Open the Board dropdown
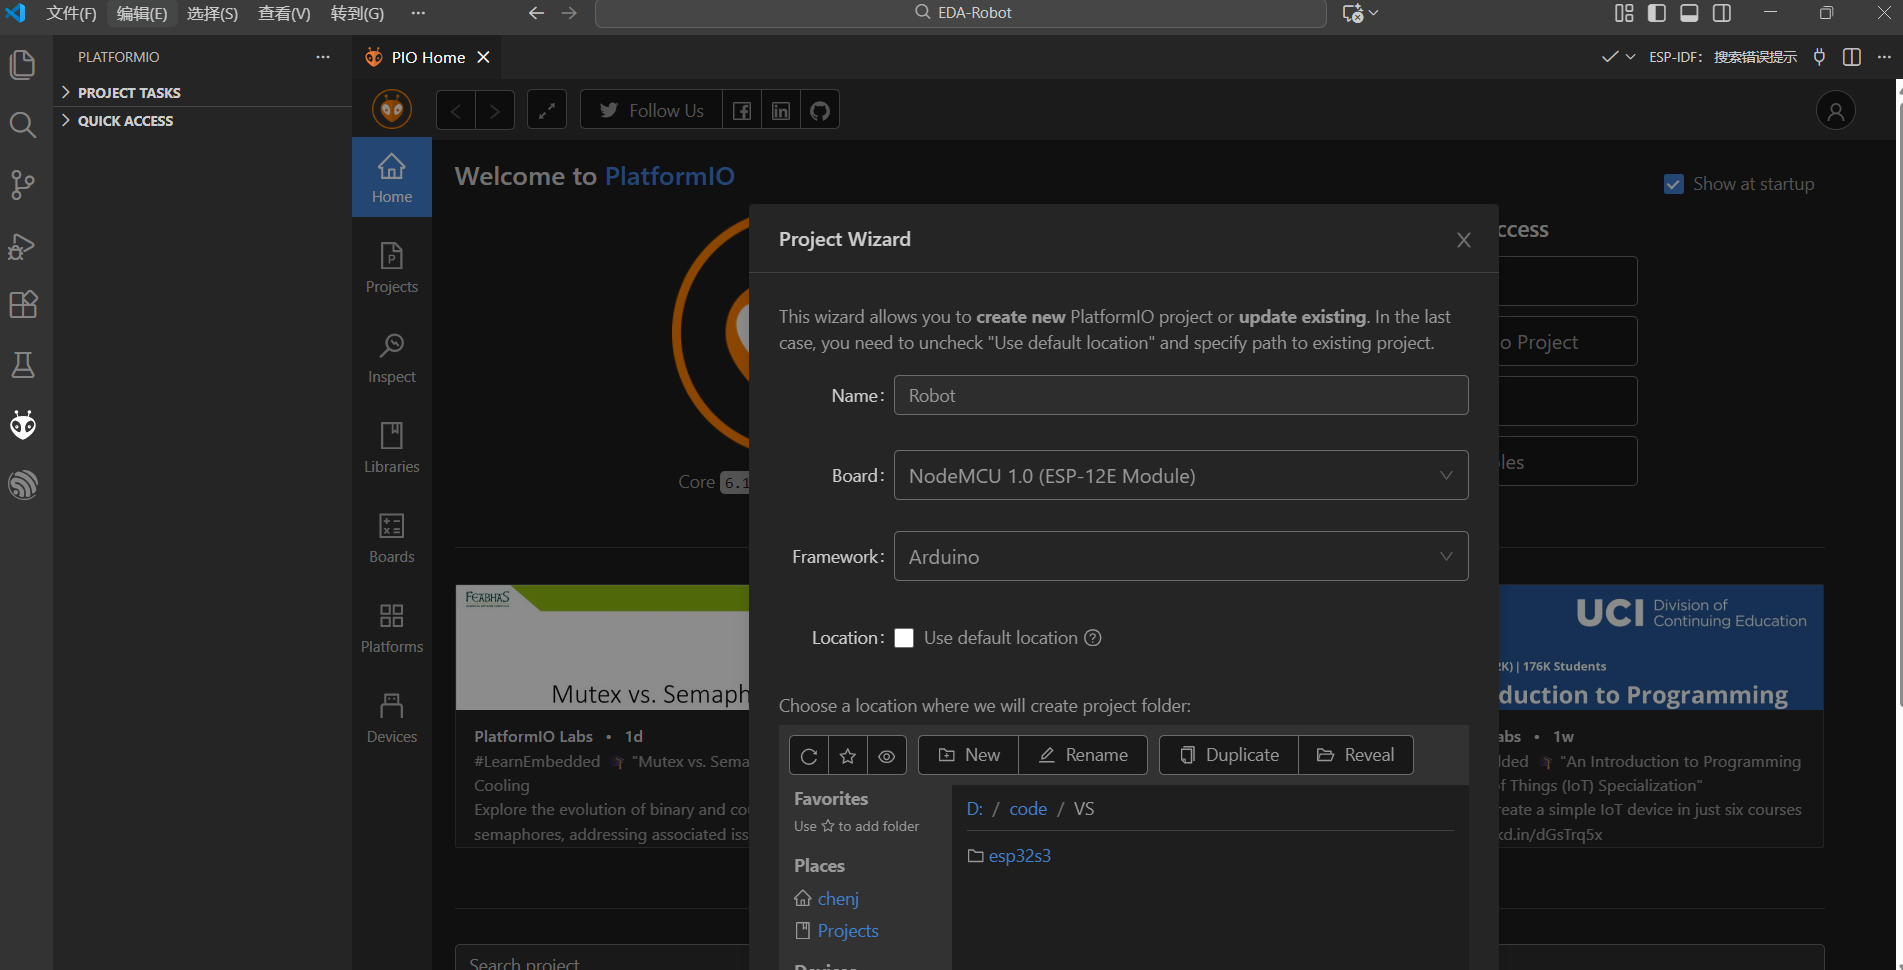 click(x=1181, y=475)
